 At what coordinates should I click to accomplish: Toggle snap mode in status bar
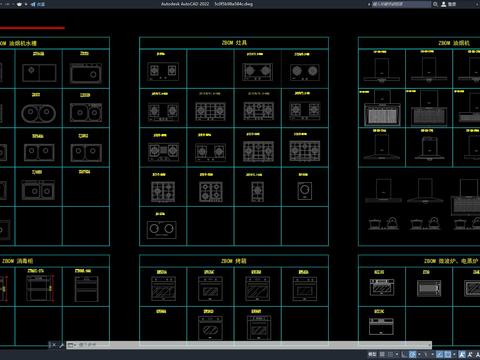(x=390, y=354)
